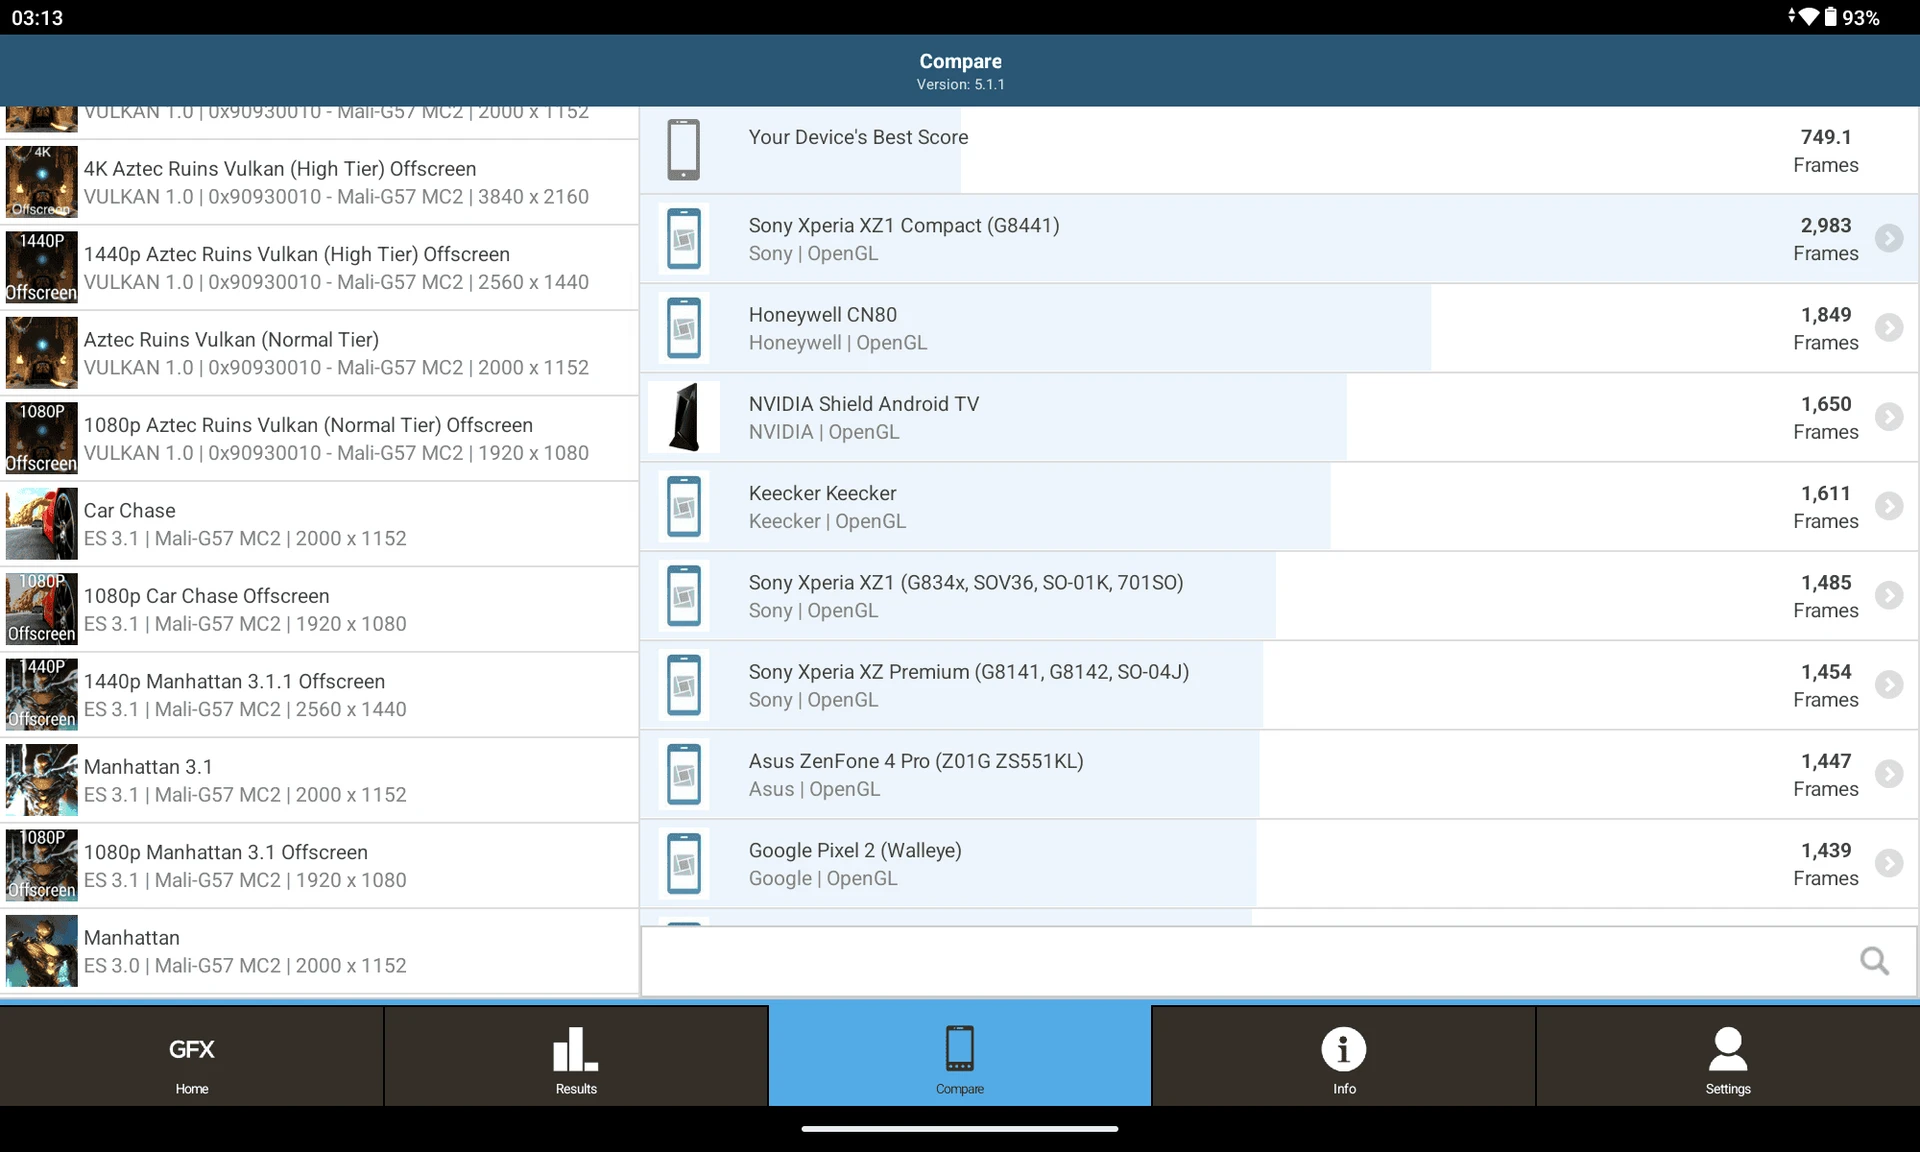Click the 749.1 Frames score

pyautogui.click(x=1825, y=151)
